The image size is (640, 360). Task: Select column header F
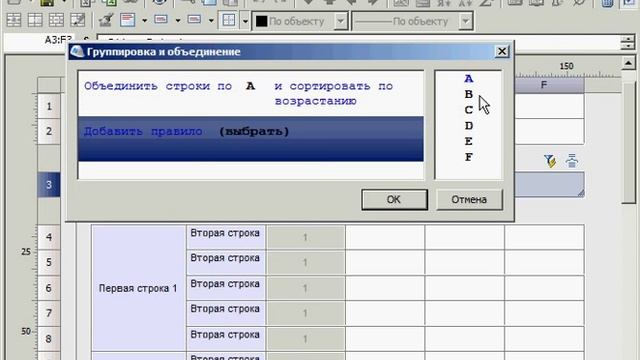544,85
